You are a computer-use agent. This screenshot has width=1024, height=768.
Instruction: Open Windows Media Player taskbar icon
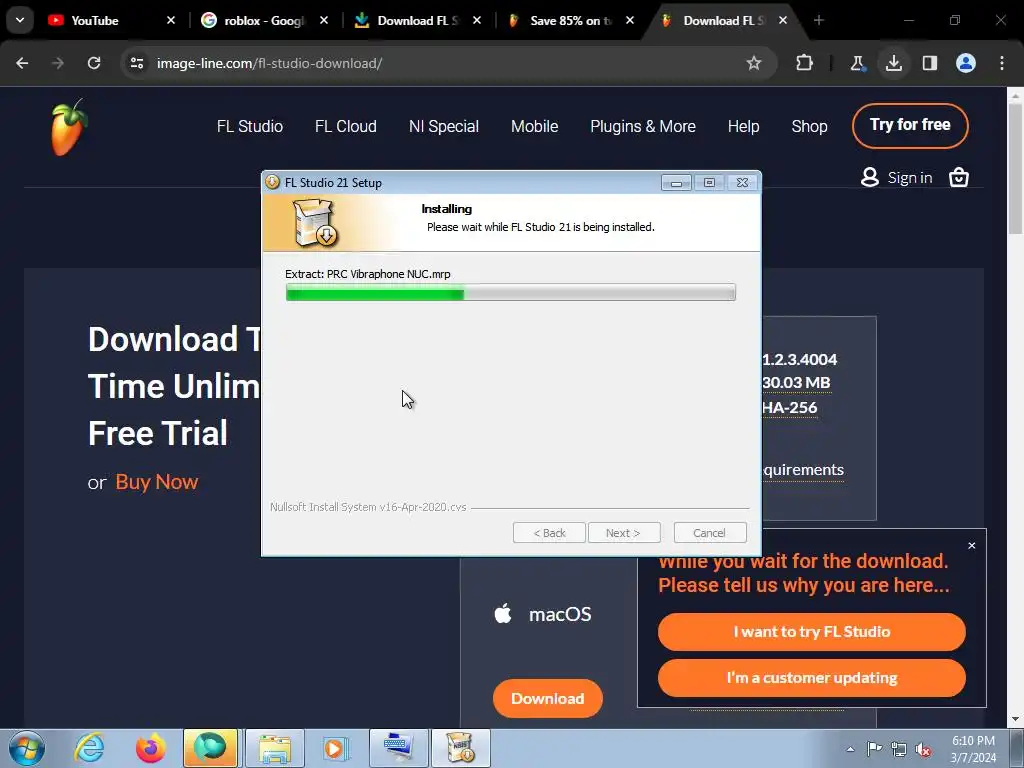336,748
